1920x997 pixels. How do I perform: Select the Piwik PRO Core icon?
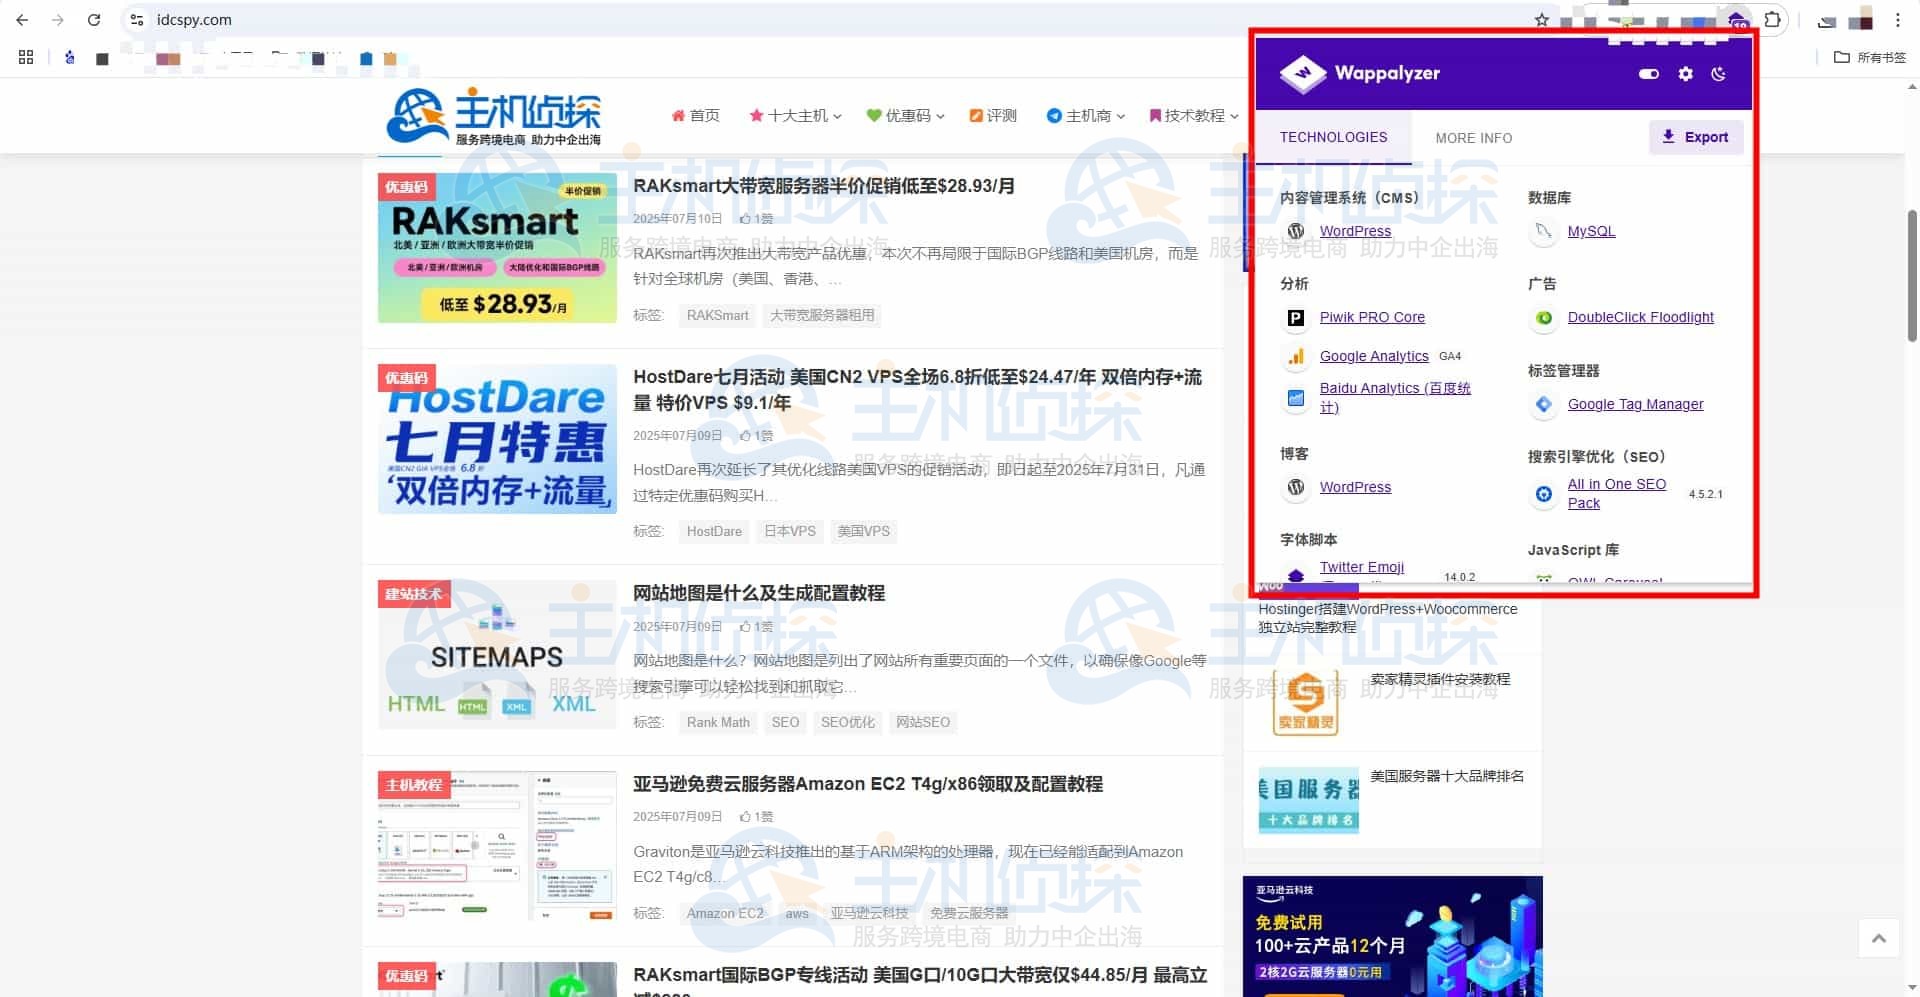pyautogui.click(x=1296, y=317)
